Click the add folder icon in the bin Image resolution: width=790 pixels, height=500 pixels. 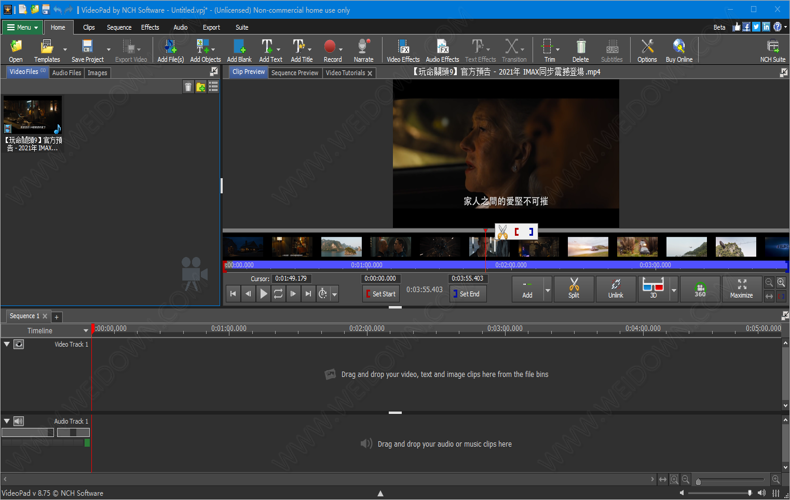pos(201,87)
